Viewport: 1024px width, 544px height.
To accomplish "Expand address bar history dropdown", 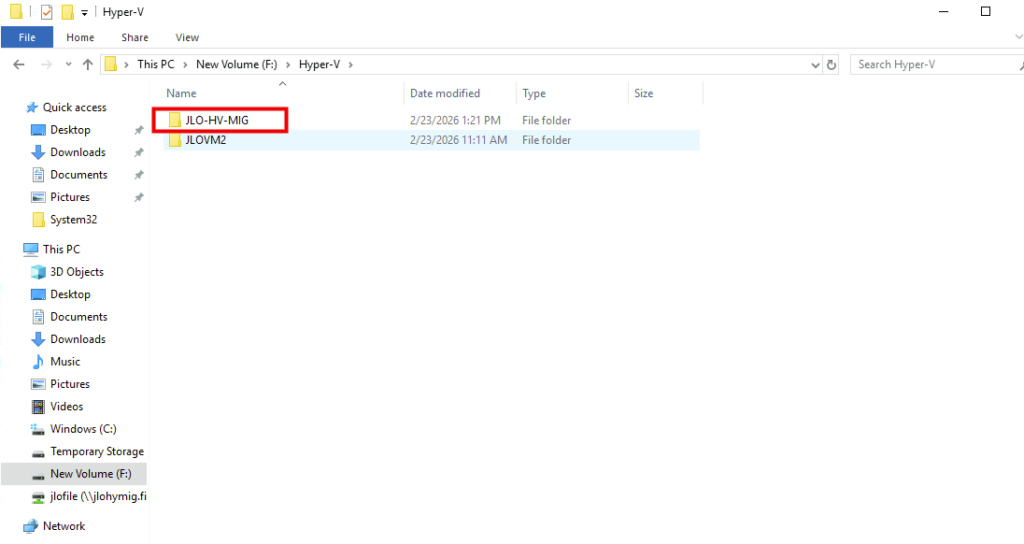I will click(x=815, y=64).
